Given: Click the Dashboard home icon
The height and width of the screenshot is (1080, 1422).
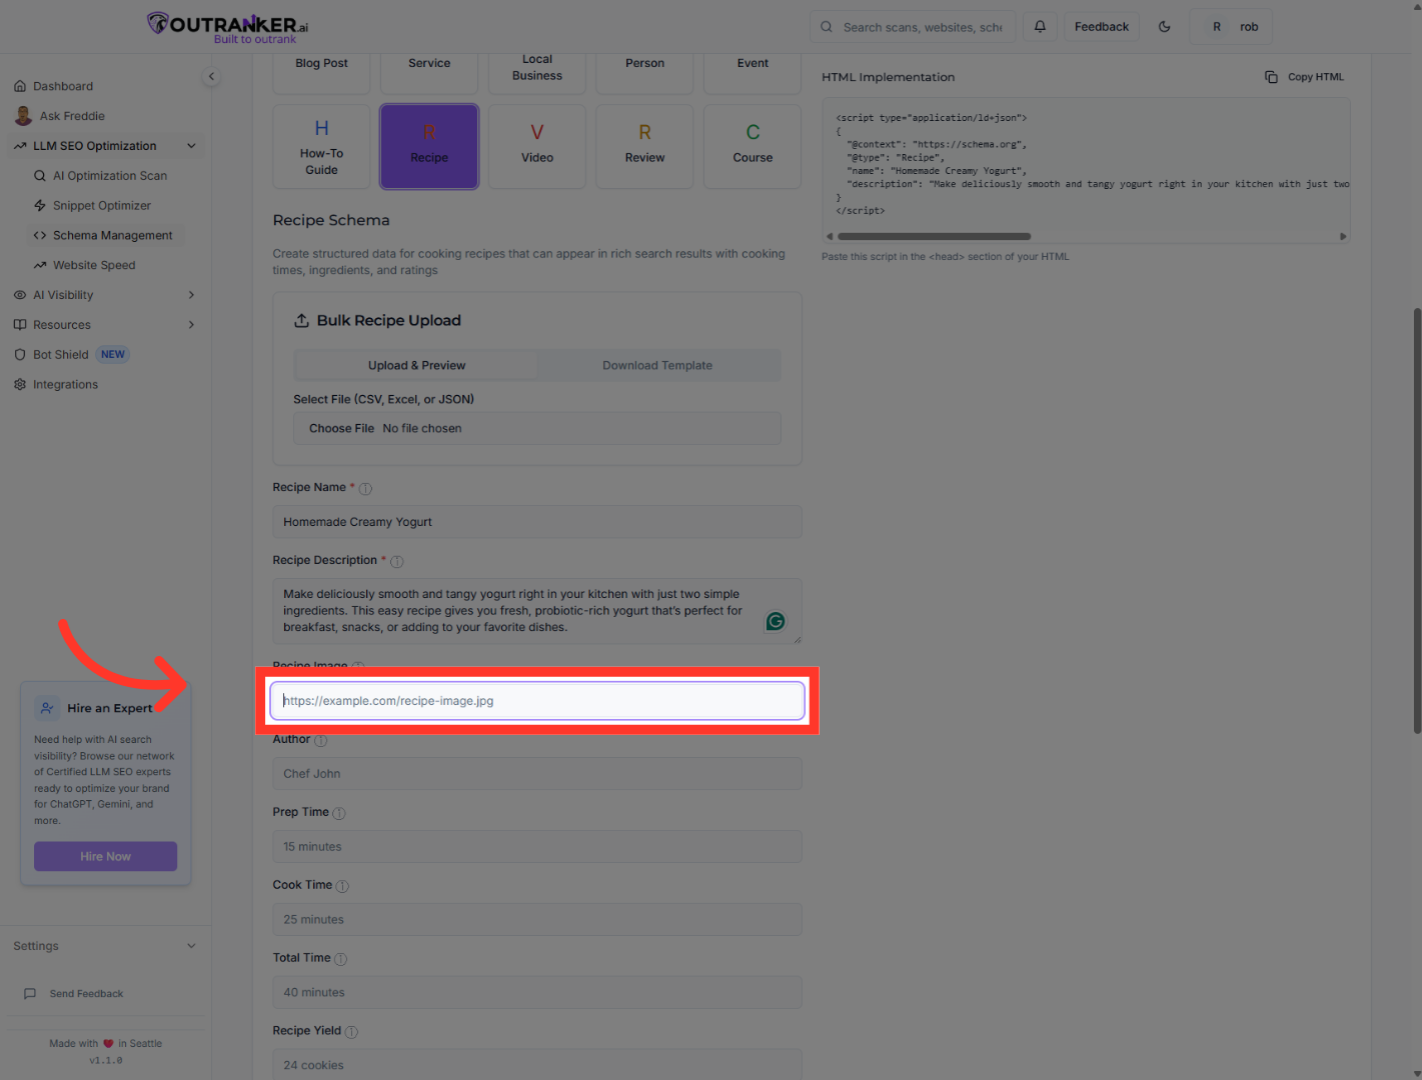Looking at the screenshot, I should click(x=20, y=86).
